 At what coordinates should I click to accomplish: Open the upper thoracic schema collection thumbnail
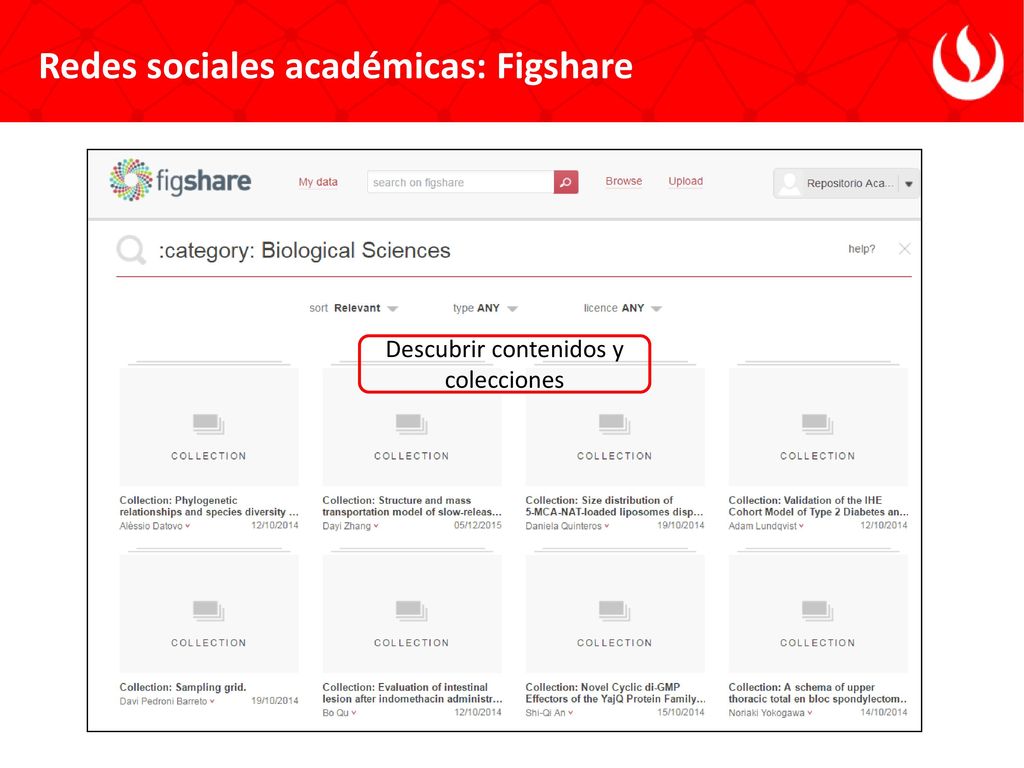tap(818, 614)
